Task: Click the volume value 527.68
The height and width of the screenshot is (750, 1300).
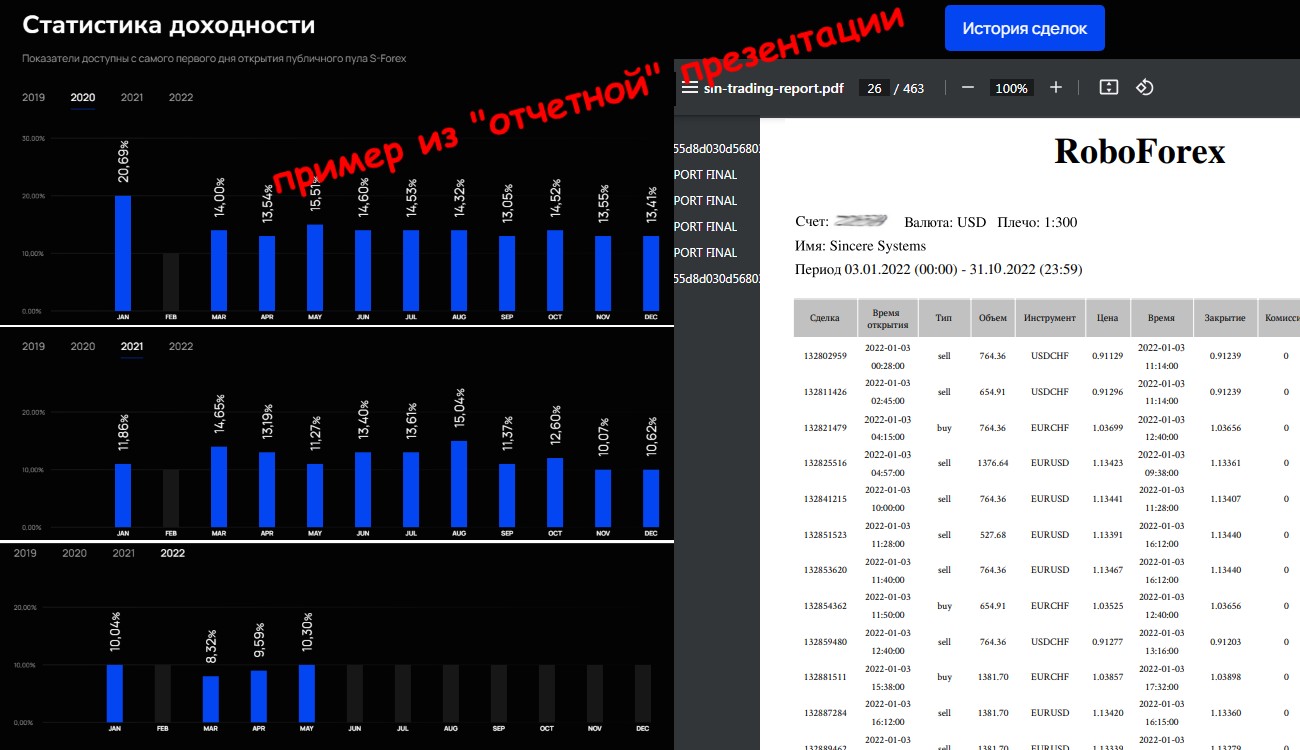Action: [993, 535]
